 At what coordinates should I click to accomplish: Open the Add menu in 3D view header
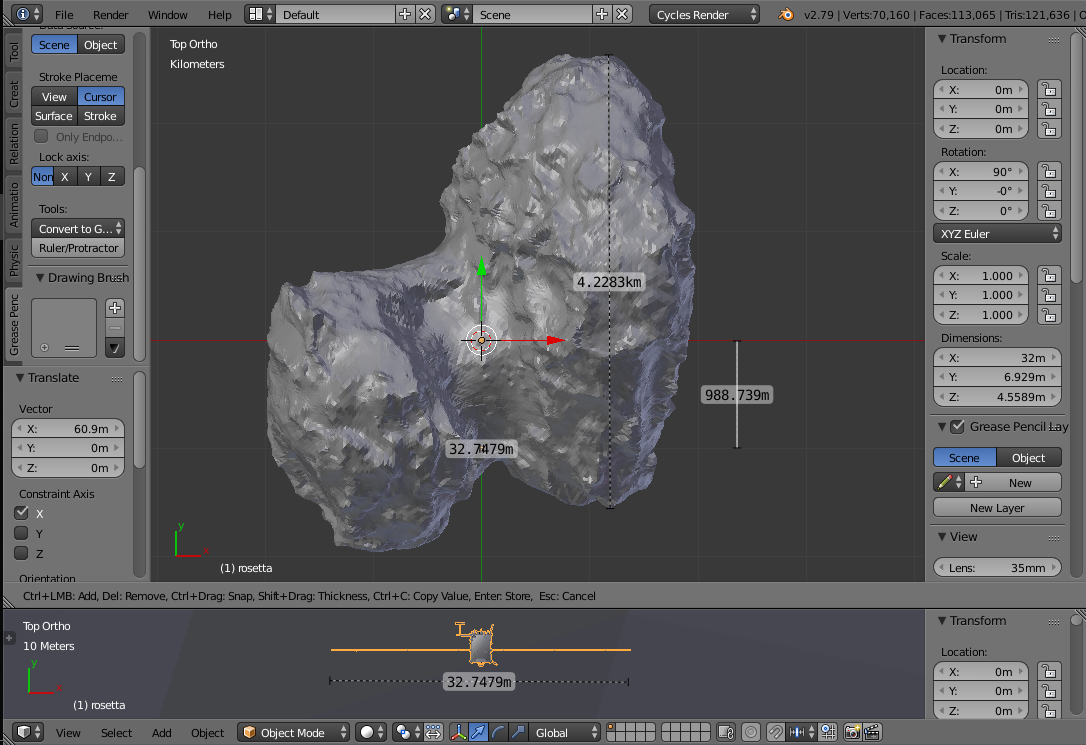(x=161, y=733)
